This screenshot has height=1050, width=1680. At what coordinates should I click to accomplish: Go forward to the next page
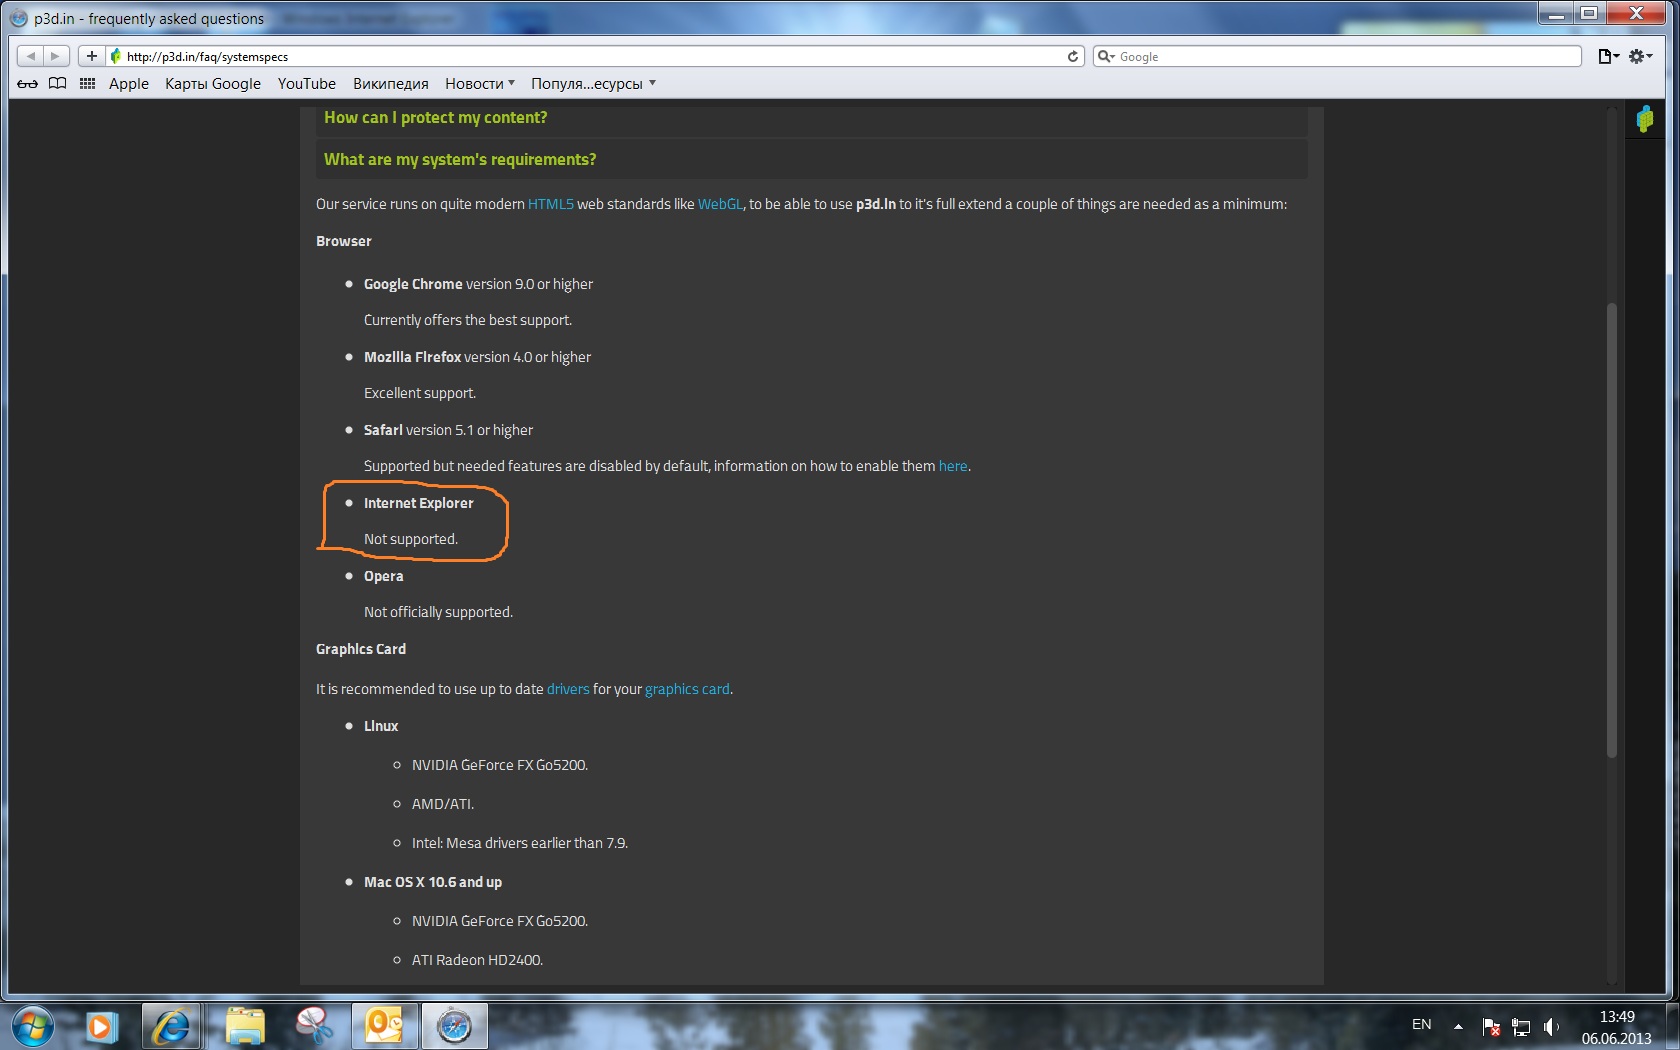click(56, 56)
